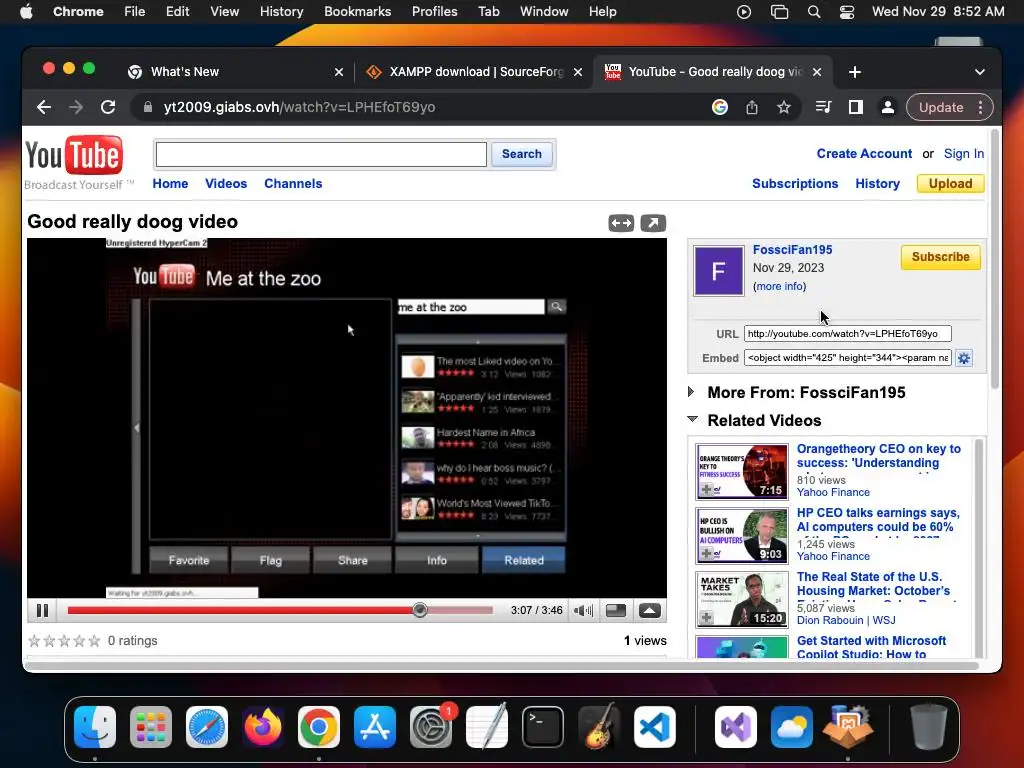Viewport: 1024px width, 768px height.
Task: Click the share icon in the address bar
Action: click(752, 107)
